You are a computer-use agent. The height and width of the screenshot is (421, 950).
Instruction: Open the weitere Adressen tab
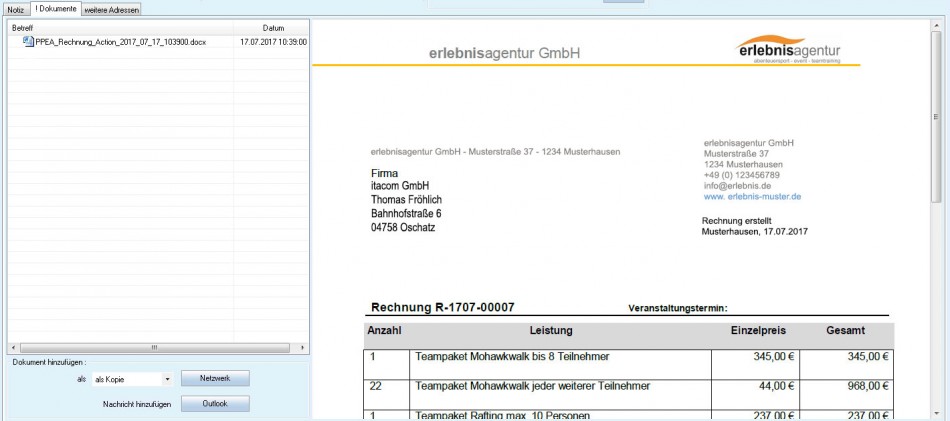(x=111, y=9)
